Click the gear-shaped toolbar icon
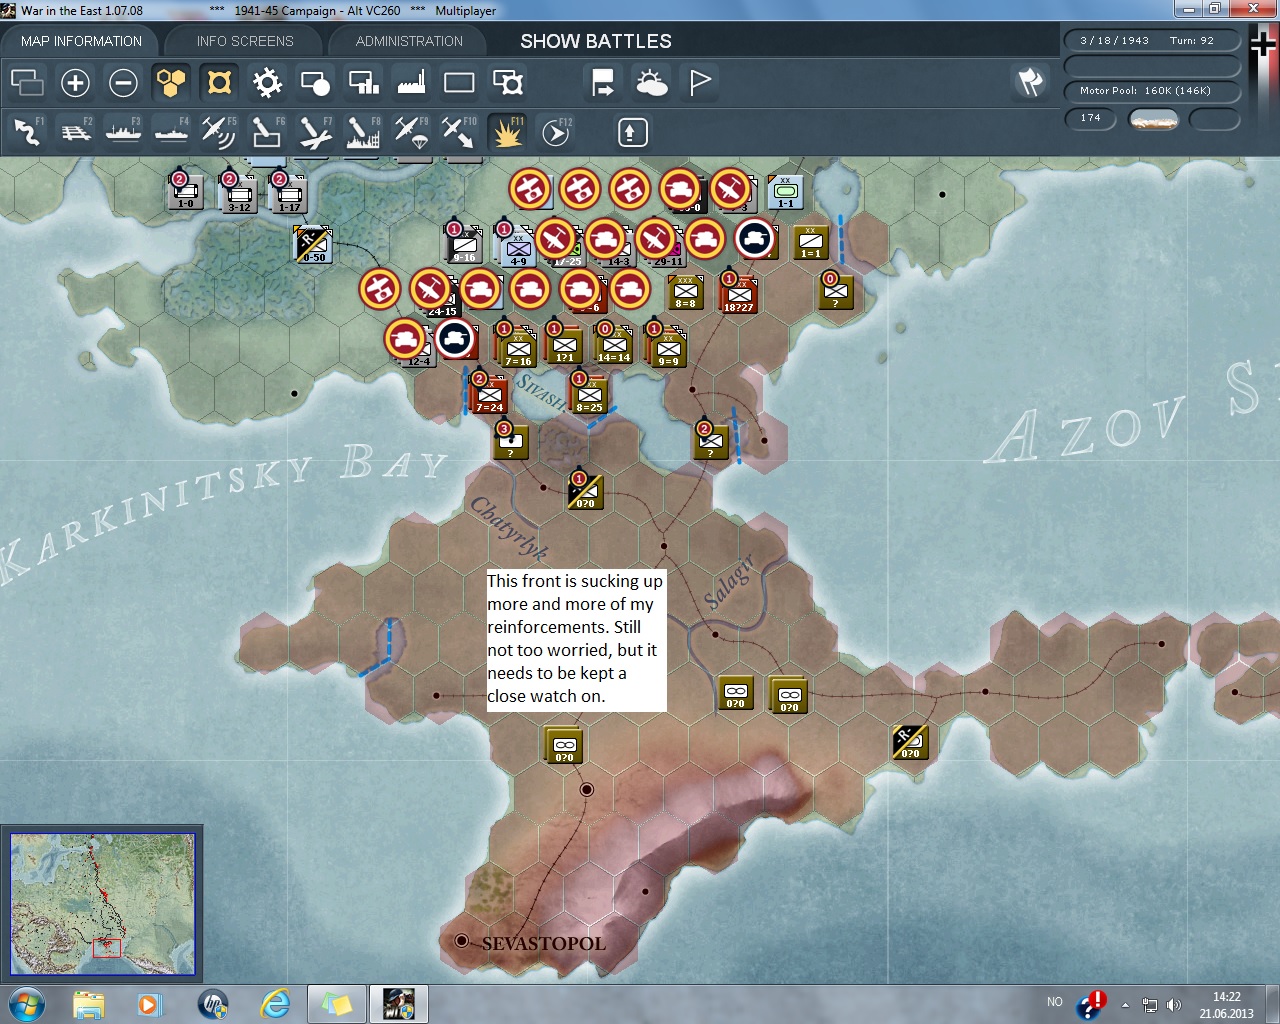 point(267,82)
